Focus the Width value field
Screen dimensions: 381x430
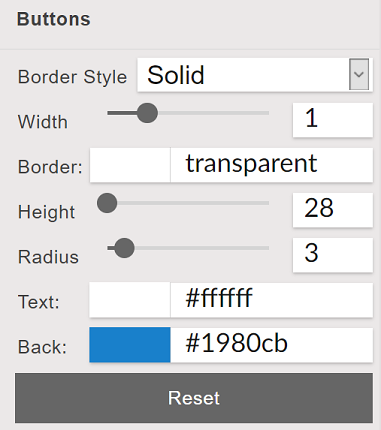pos(333,120)
